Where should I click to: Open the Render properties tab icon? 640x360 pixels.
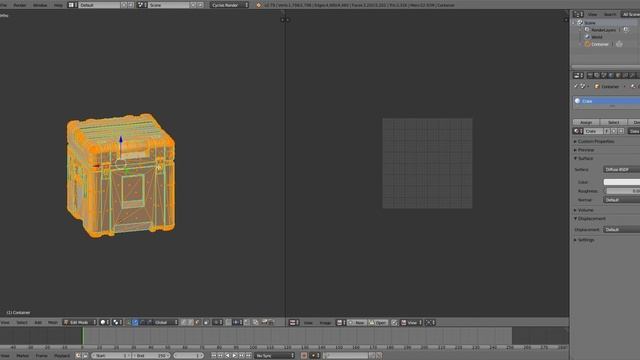(590, 76)
